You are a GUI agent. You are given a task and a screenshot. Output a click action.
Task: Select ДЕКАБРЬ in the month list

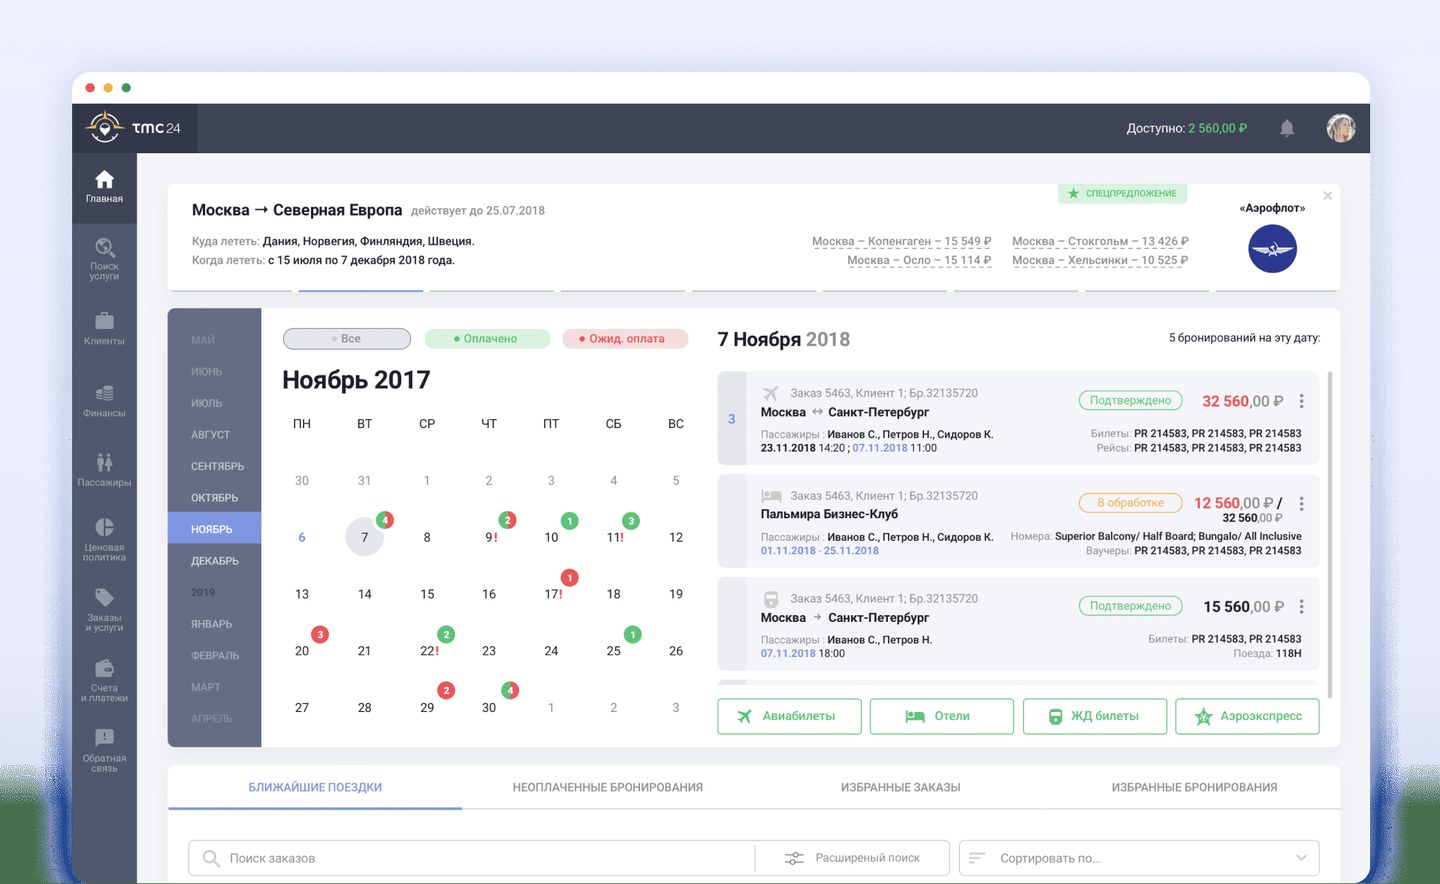214,561
